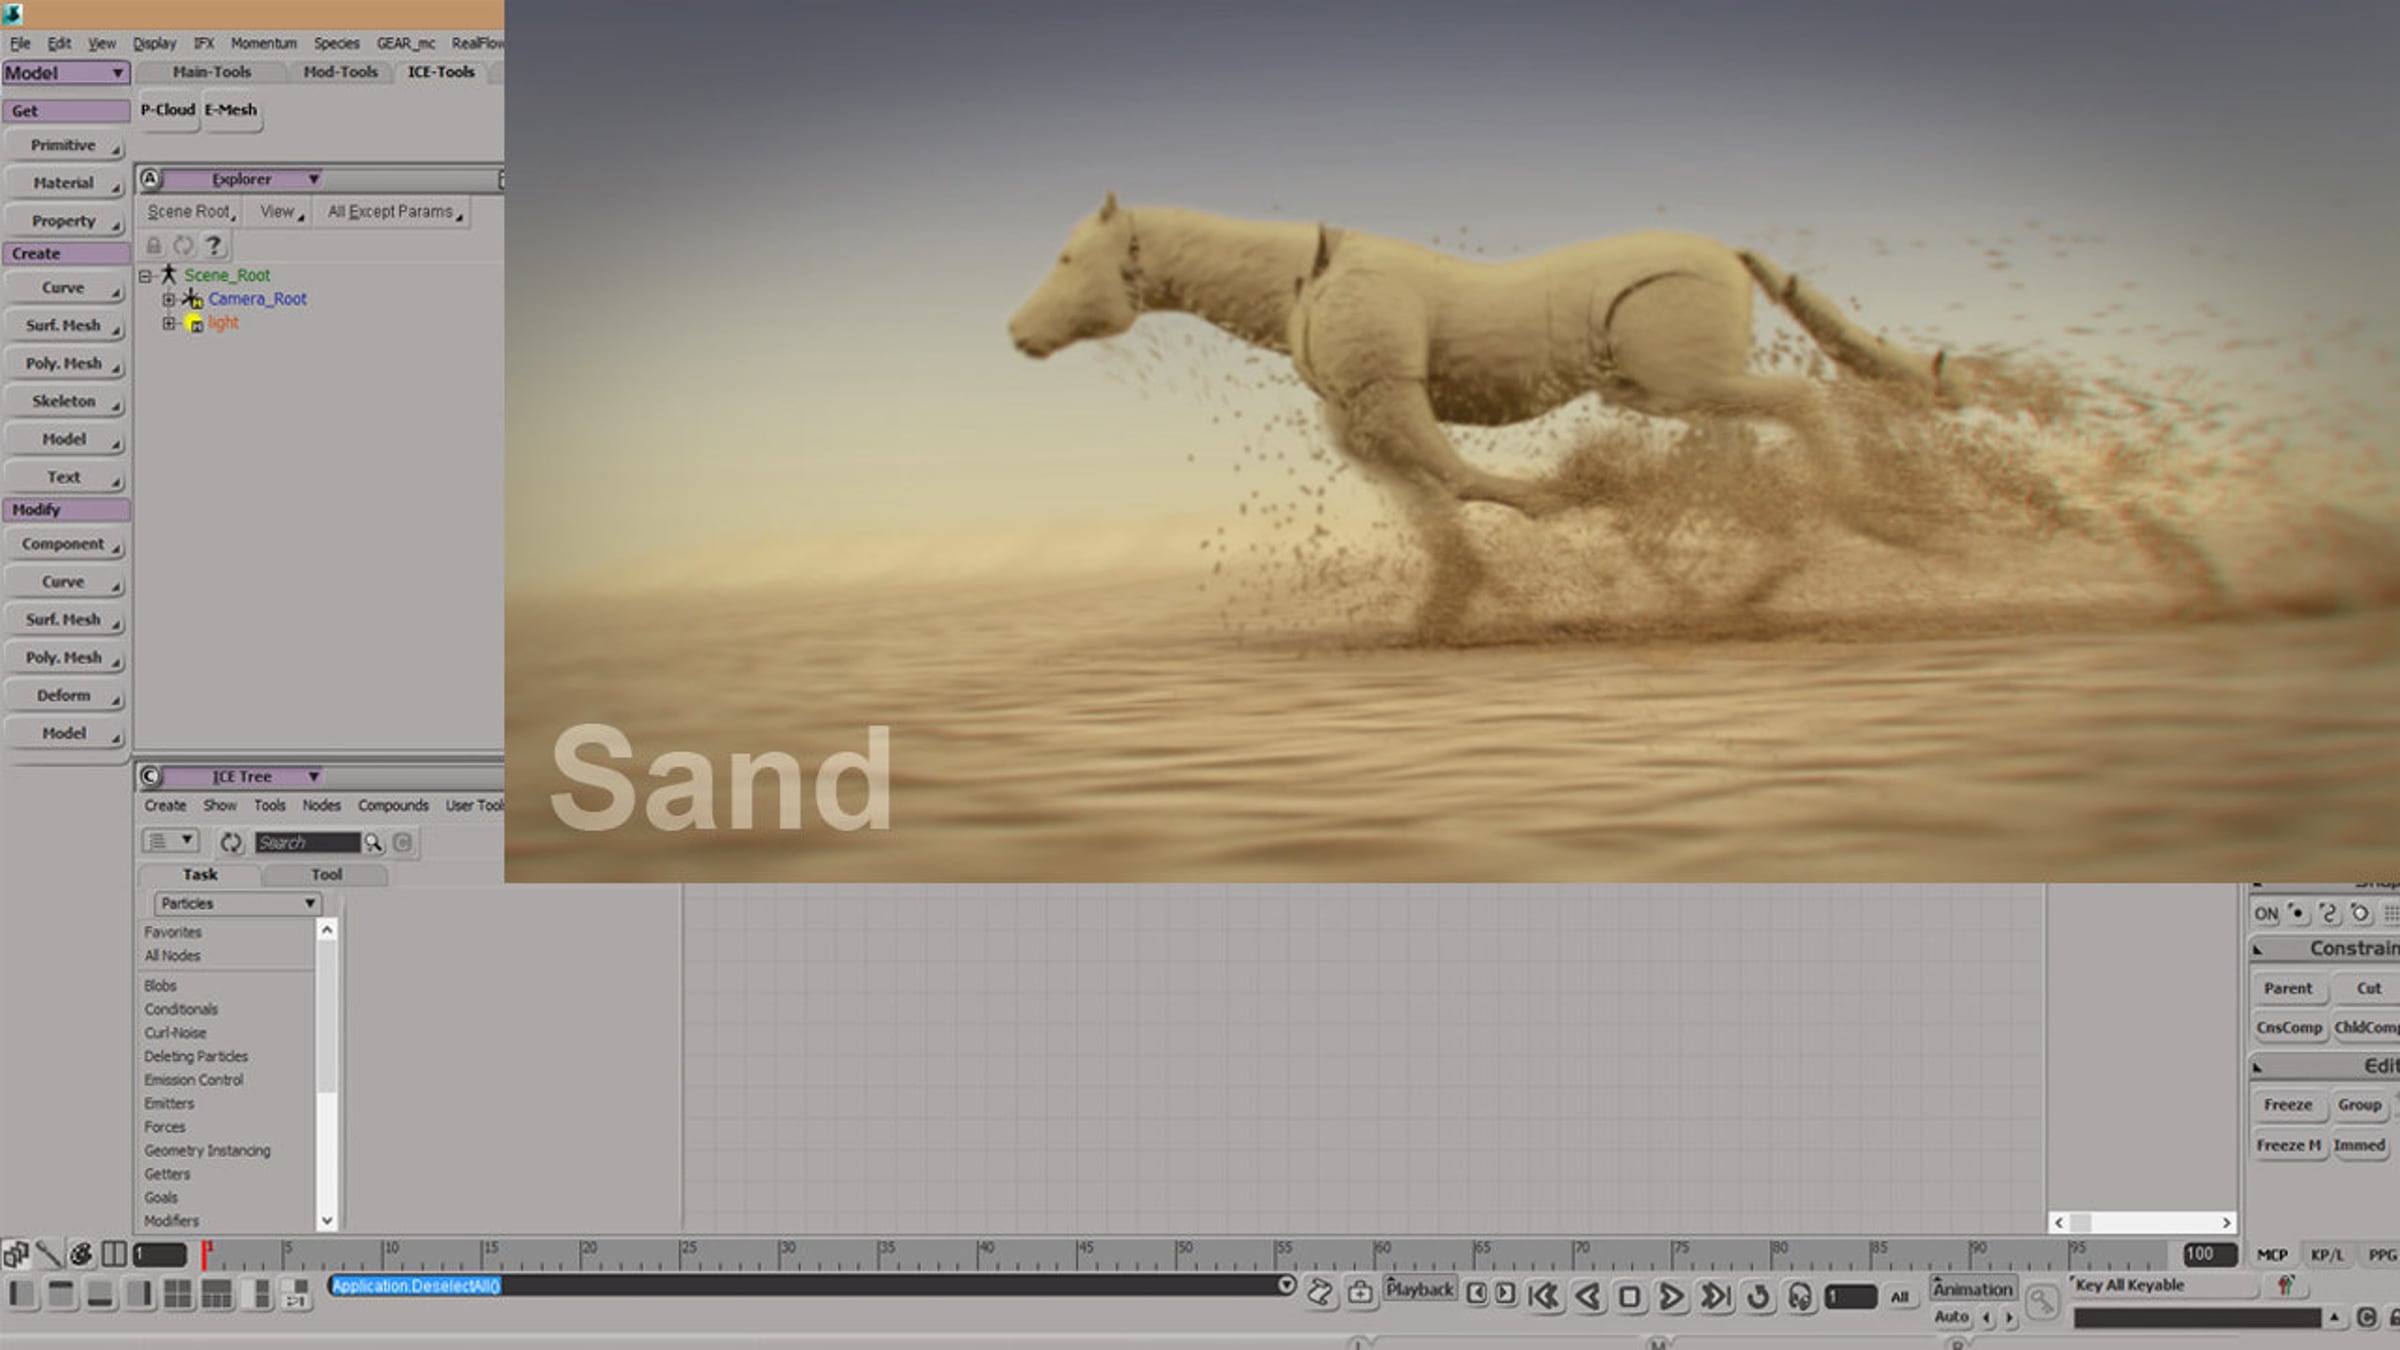Screen dimensions: 2400x1350
Task: Open the Explorer view type dropdown
Action: pyautogui.click(x=242, y=179)
